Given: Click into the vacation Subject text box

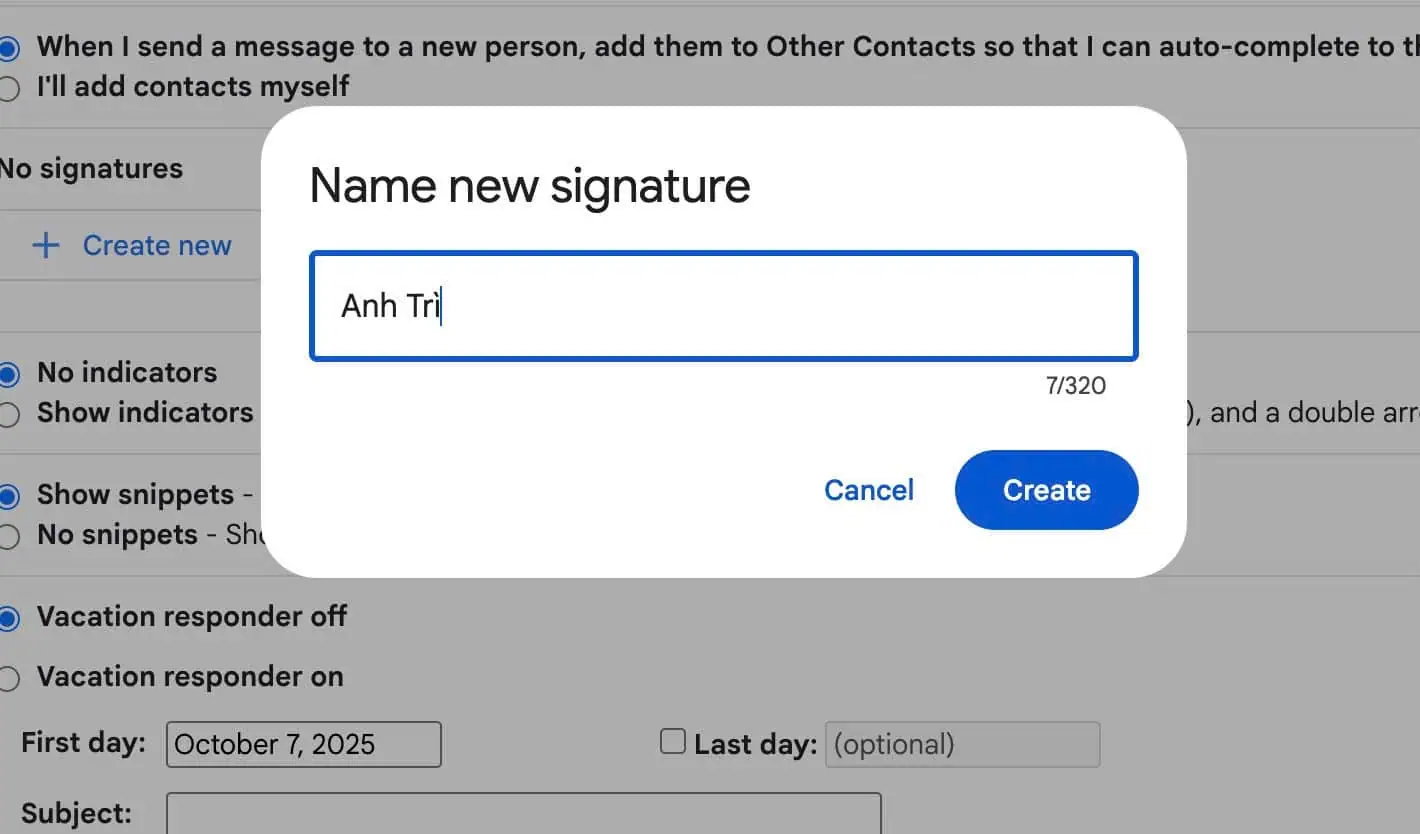Looking at the screenshot, I should 523,813.
